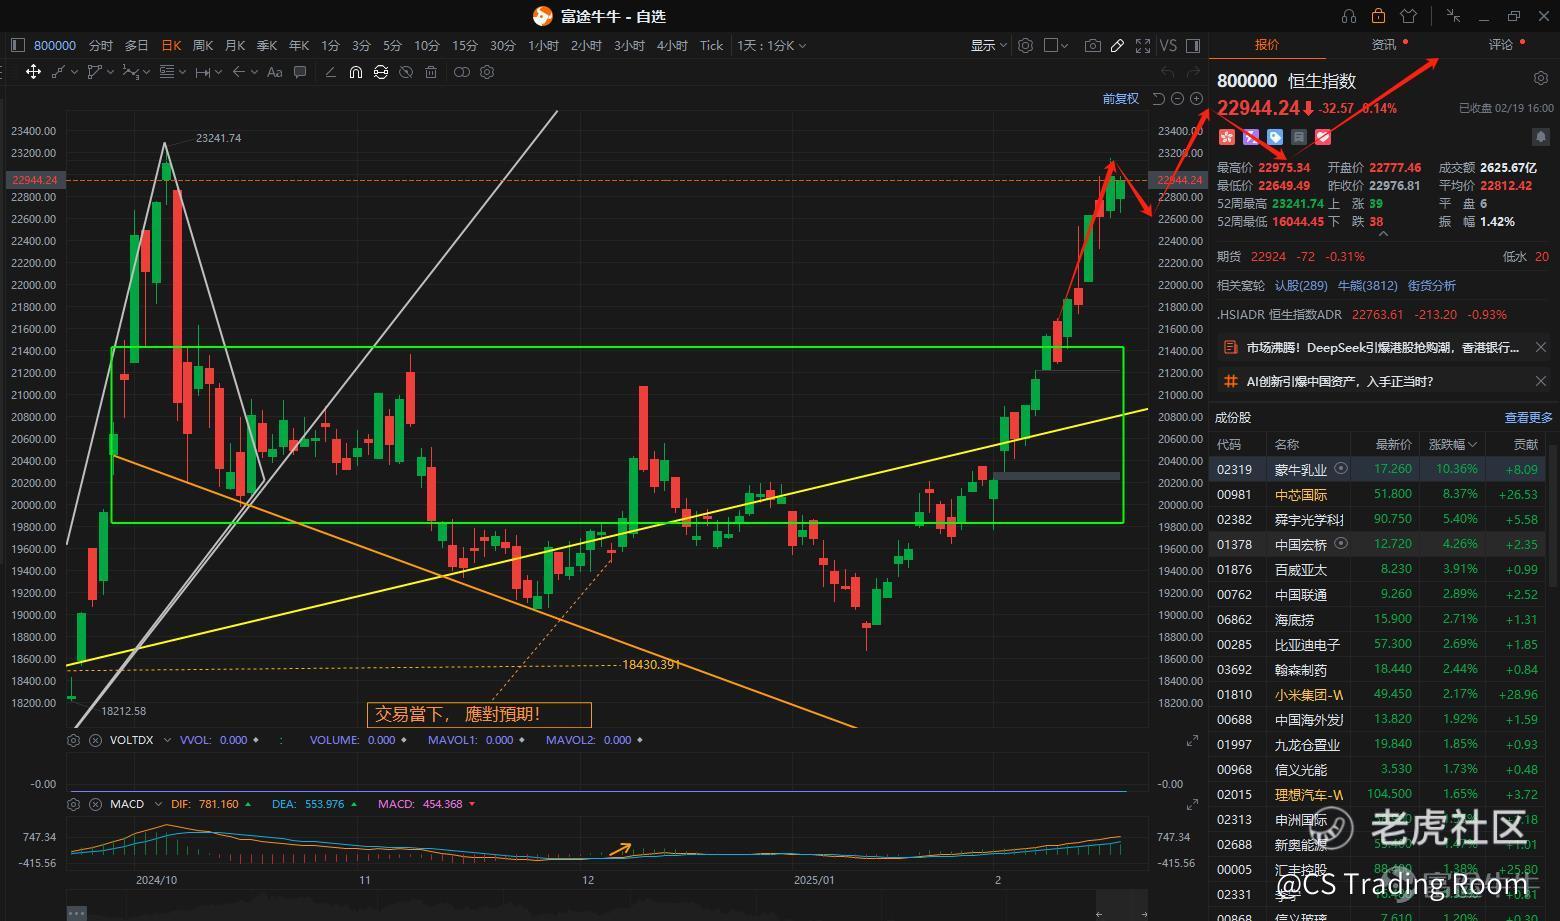Hide all drawings with eye-slash icon

pos(405,72)
